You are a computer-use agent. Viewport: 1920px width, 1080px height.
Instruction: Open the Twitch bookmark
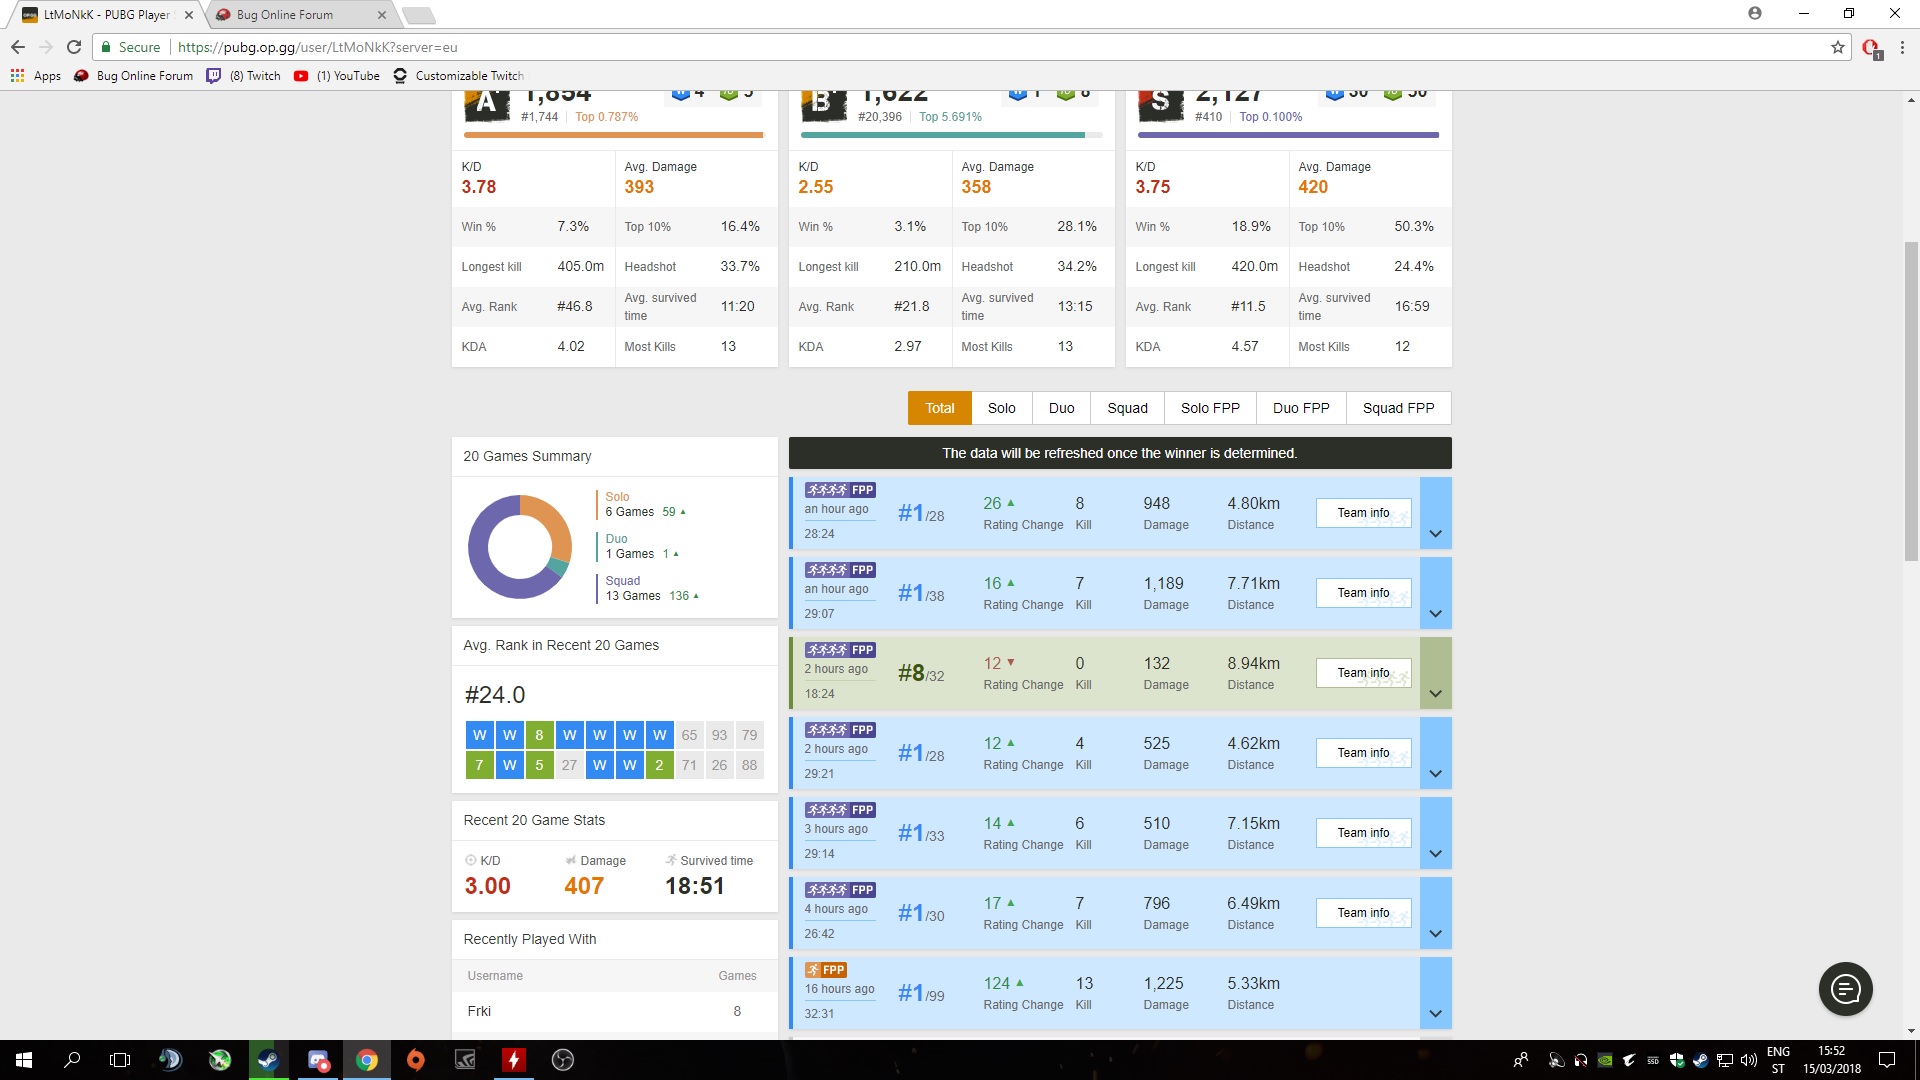244,76
